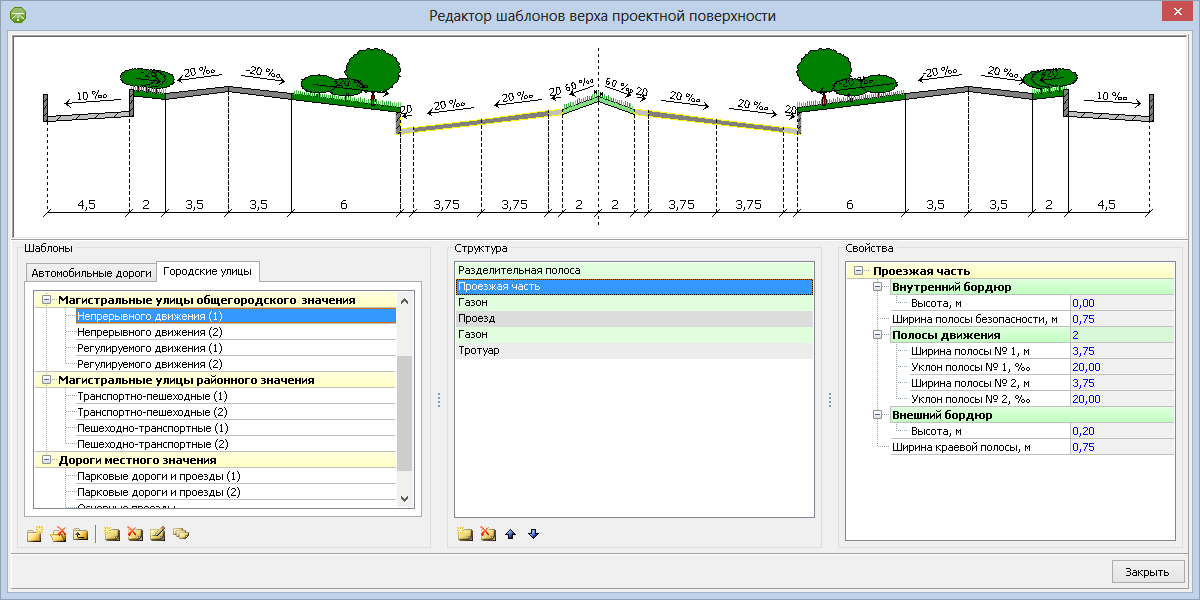Add a new element in Структура panel
1200x600 pixels.
click(x=464, y=534)
